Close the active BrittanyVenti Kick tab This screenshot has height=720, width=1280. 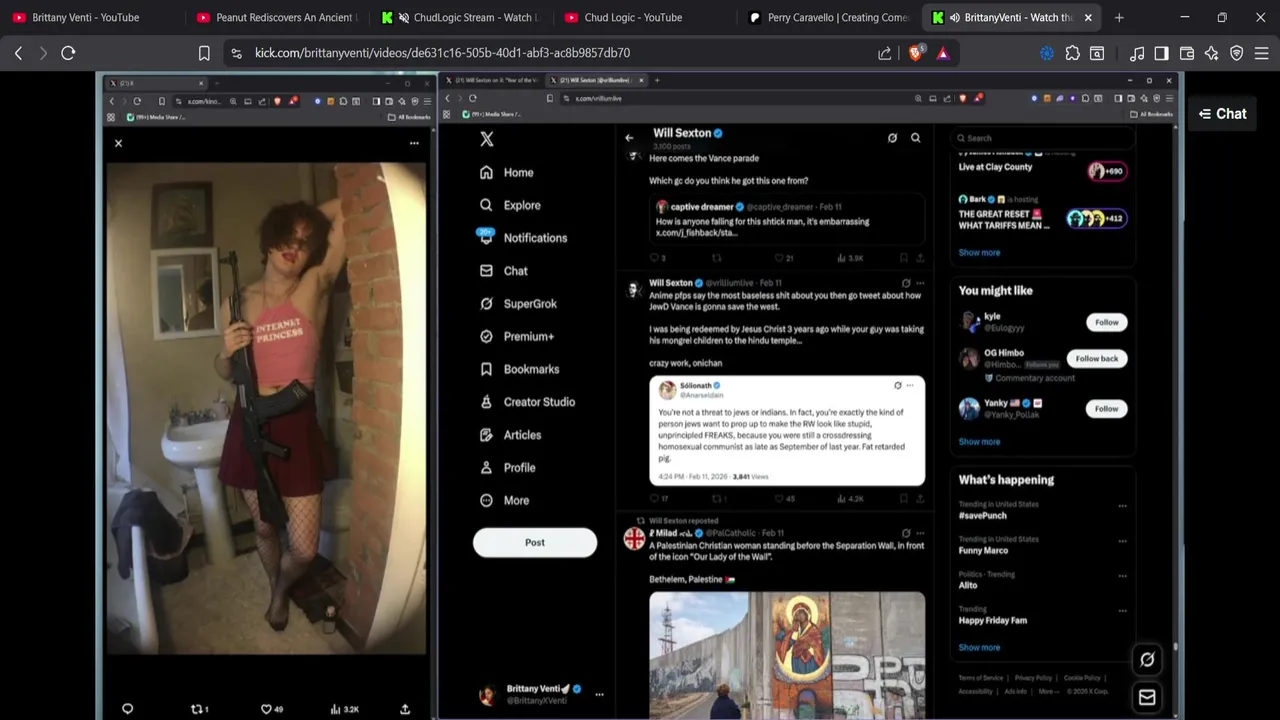(x=1088, y=17)
